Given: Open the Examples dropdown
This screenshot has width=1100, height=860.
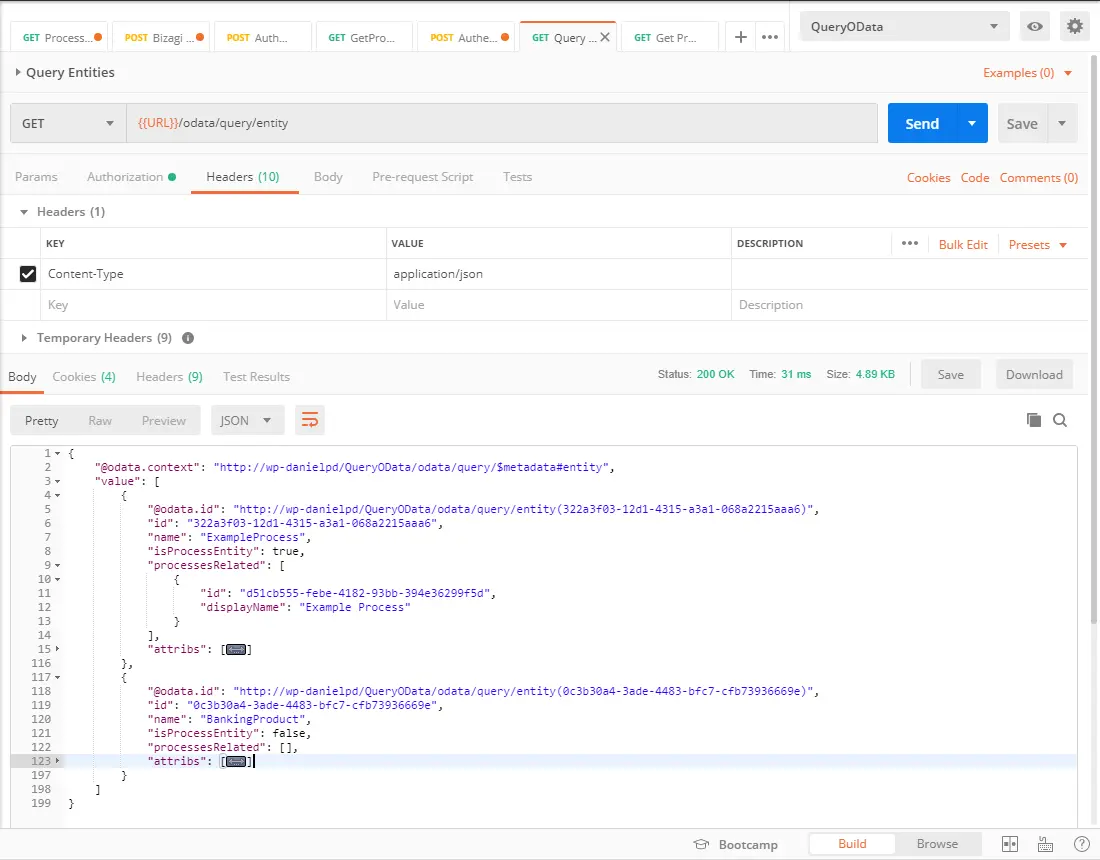Looking at the screenshot, I should coord(1027,73).
